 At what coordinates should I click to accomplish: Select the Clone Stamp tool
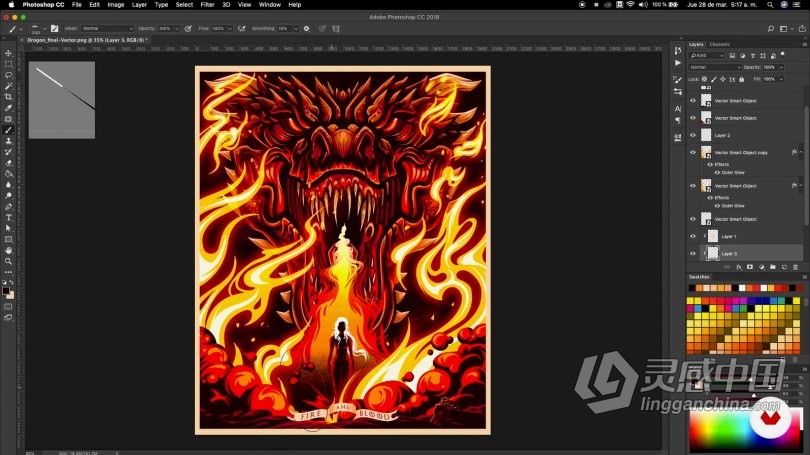tap(8, 141)
